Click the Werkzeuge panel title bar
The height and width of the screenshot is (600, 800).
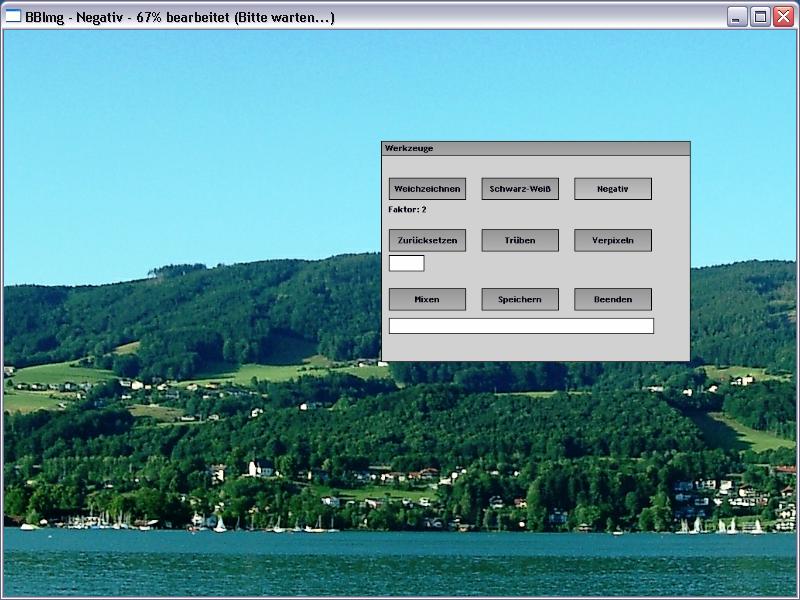(535, 148)
